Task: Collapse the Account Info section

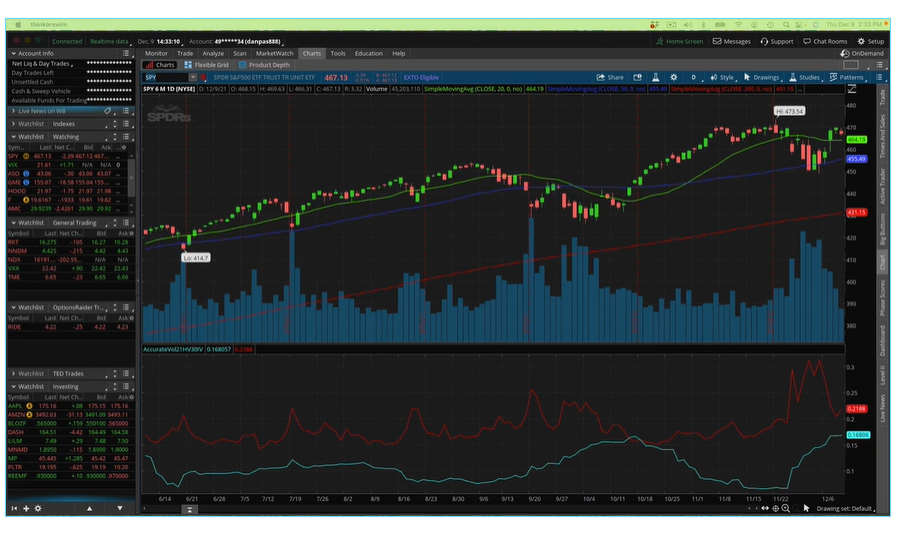Action: point(13,53)
